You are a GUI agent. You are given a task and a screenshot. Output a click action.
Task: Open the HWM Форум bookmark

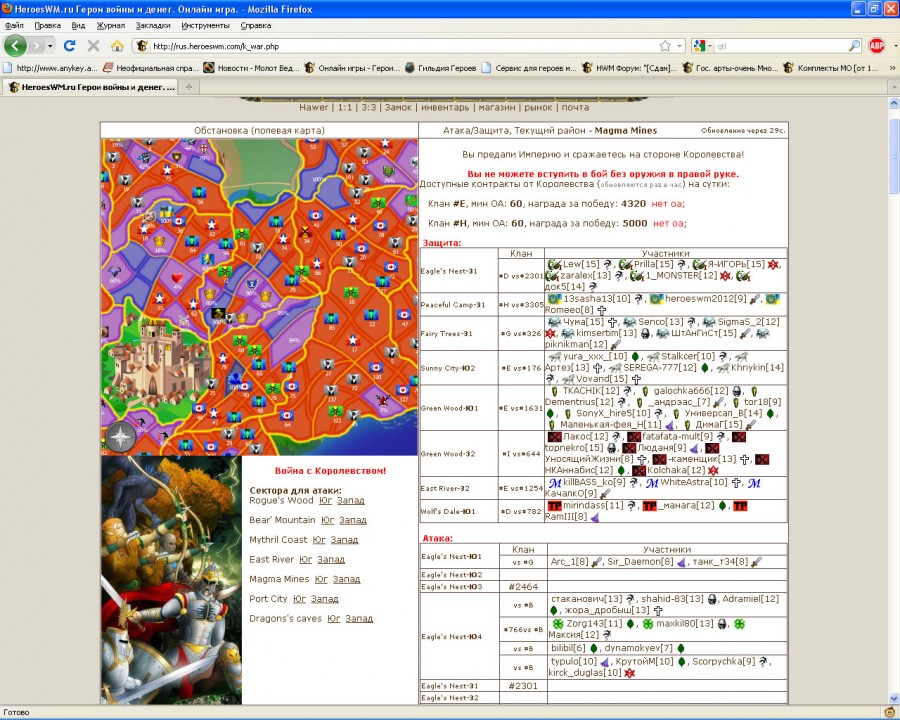(629, 68)
